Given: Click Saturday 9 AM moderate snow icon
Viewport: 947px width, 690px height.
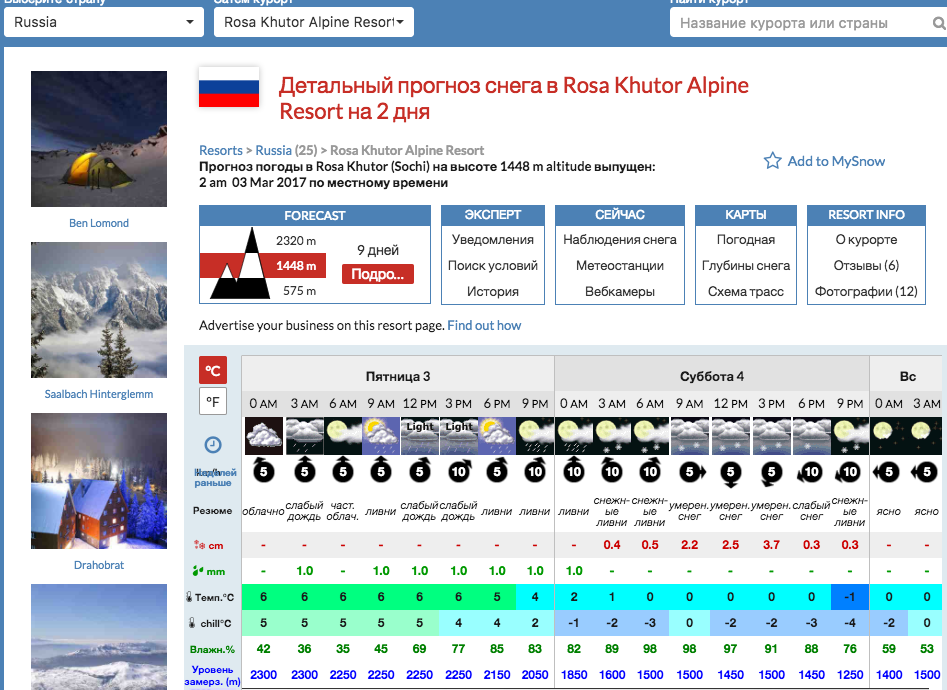Looking at the screenshot, I should point(690,436).
